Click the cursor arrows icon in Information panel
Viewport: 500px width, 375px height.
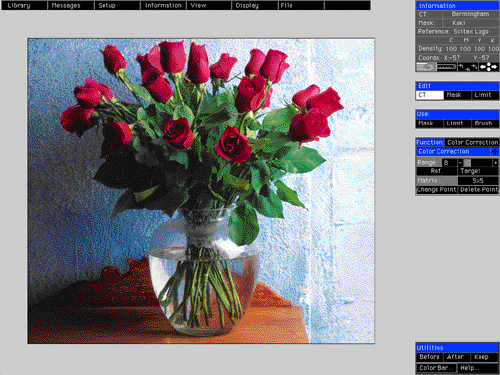tap(468, 67)
